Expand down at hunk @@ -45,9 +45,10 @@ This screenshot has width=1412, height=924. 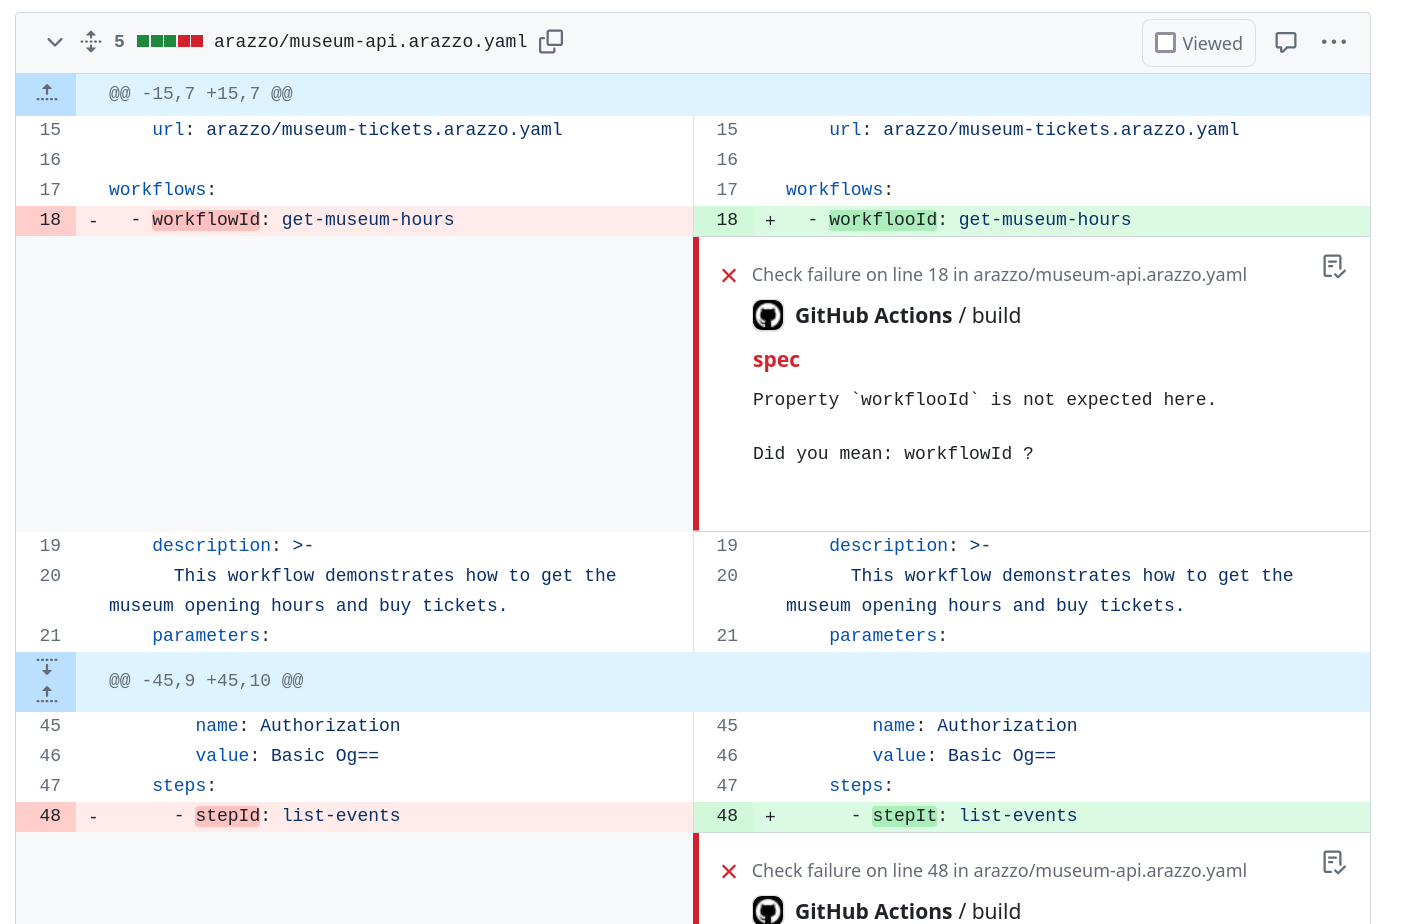46,667
